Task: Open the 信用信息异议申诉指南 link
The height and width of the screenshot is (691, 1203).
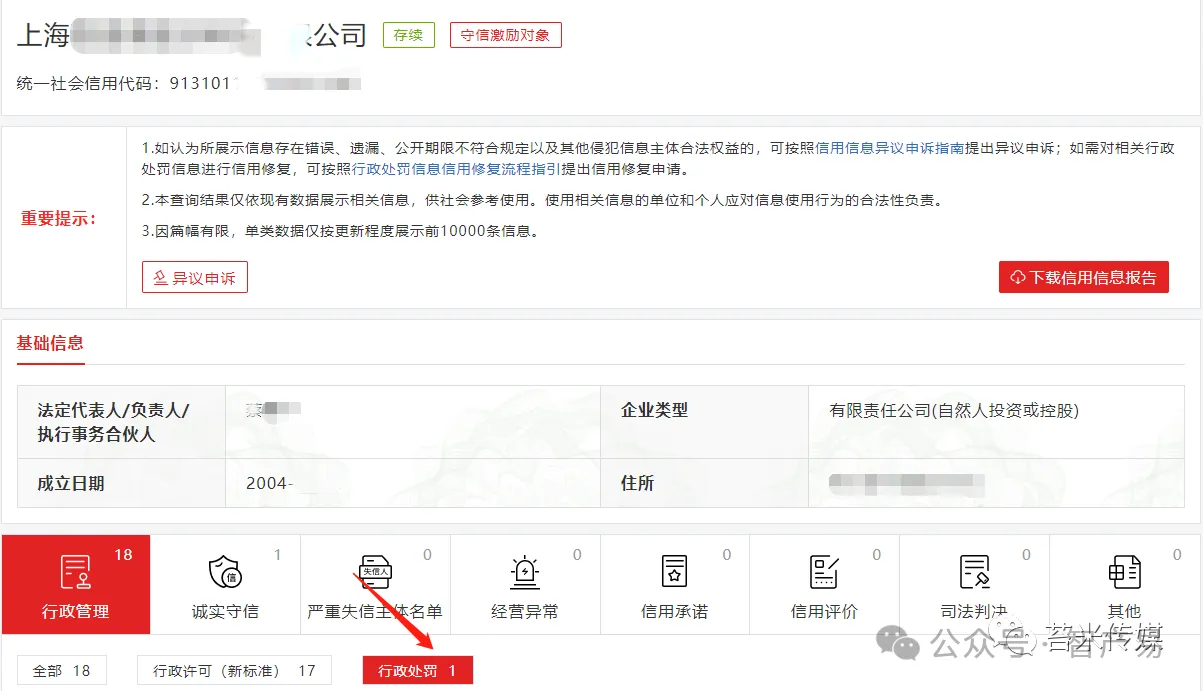Action: point(890,148)
